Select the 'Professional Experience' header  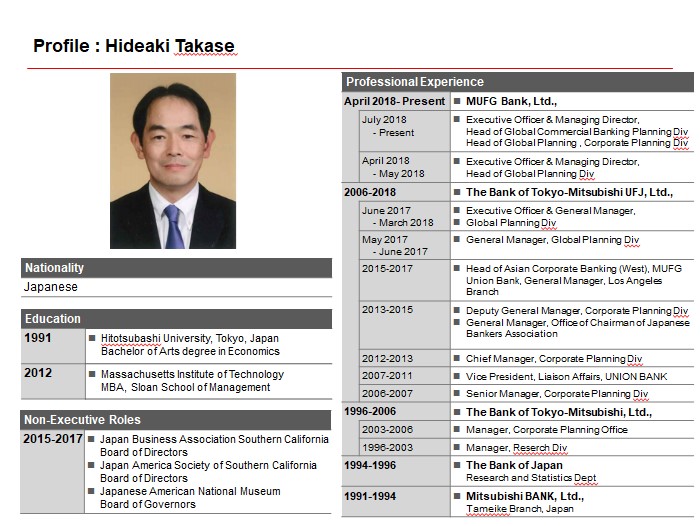(x=518, y=82)
